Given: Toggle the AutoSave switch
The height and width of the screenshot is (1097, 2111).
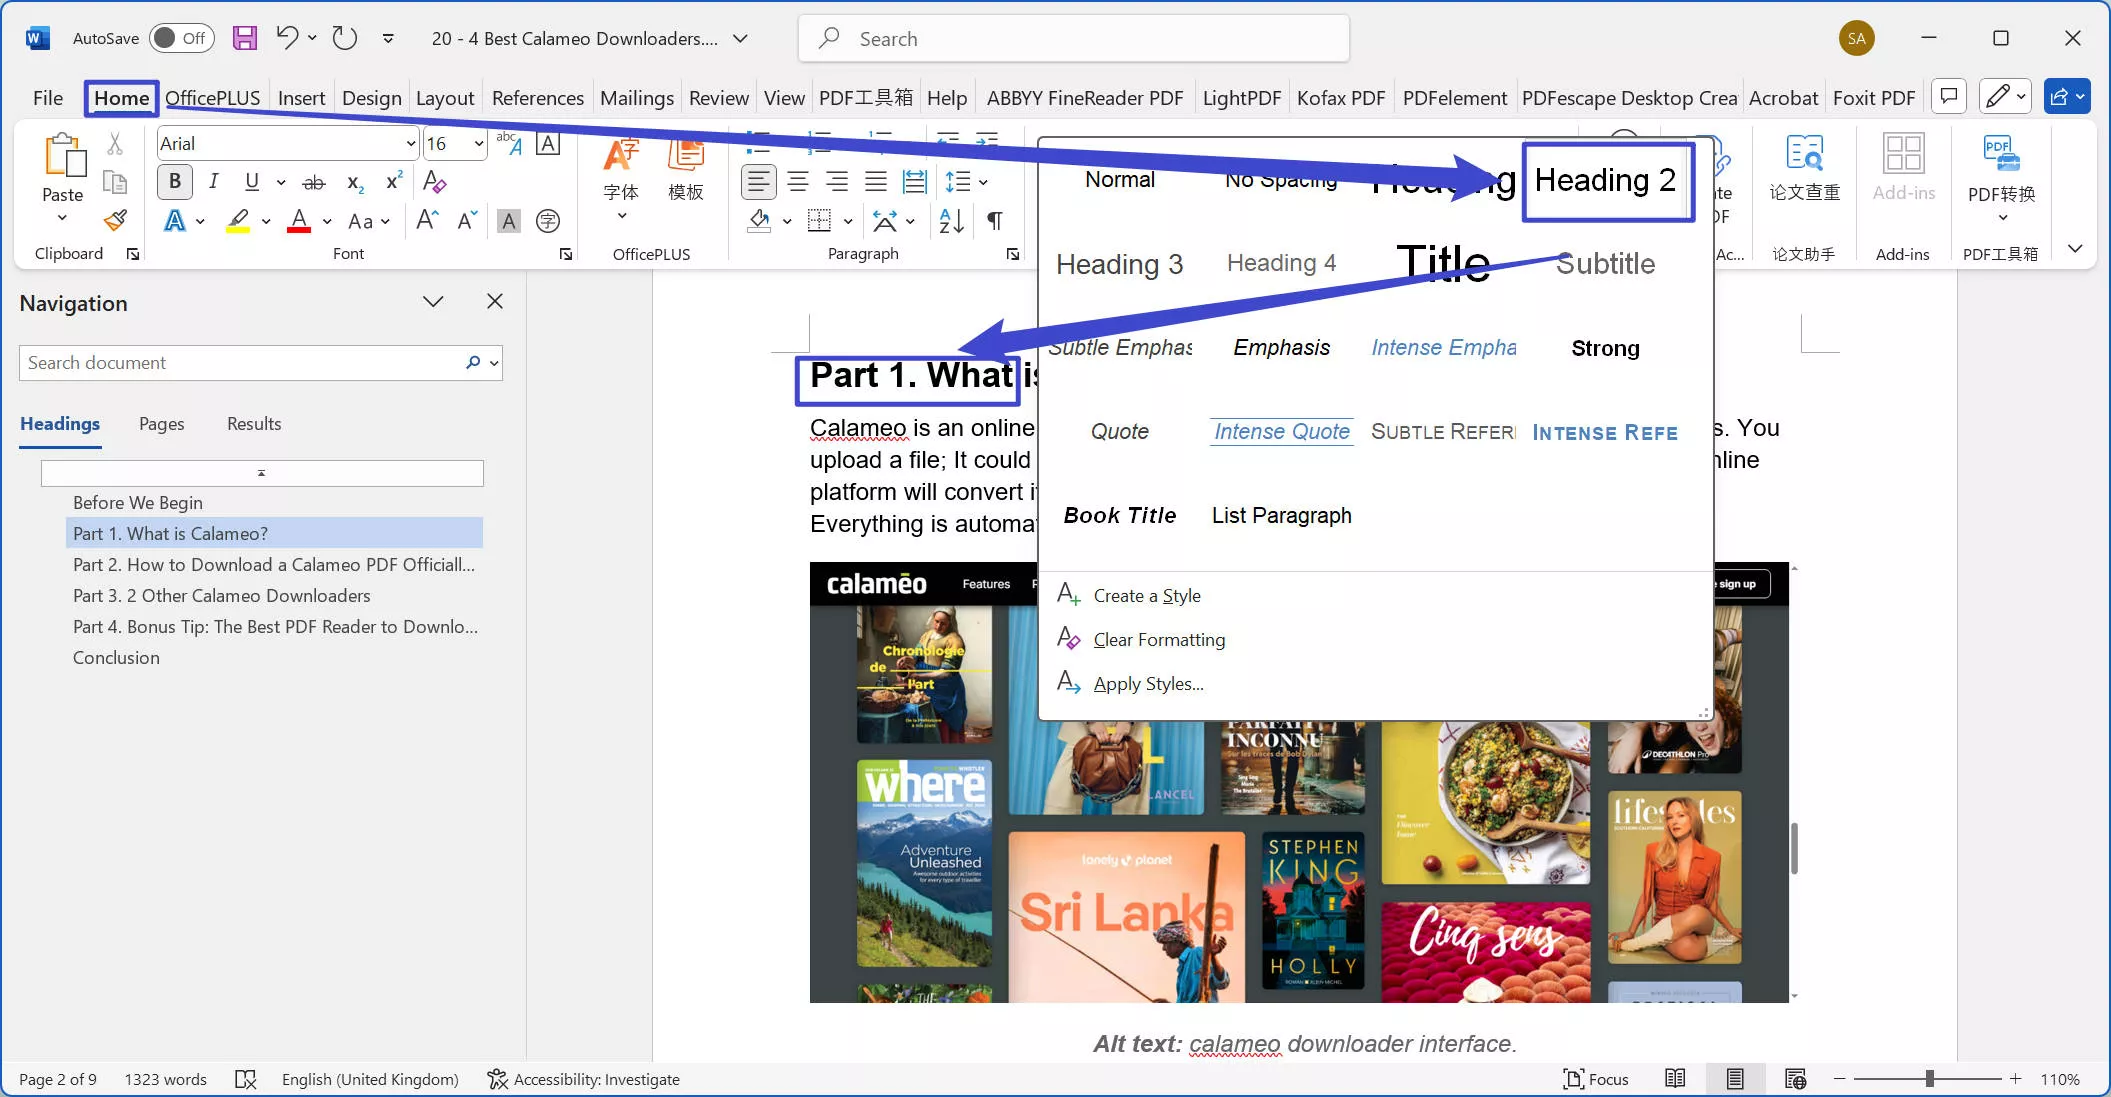Looking at the screenshot, I should pyautogui.click(x=181, y=38).
